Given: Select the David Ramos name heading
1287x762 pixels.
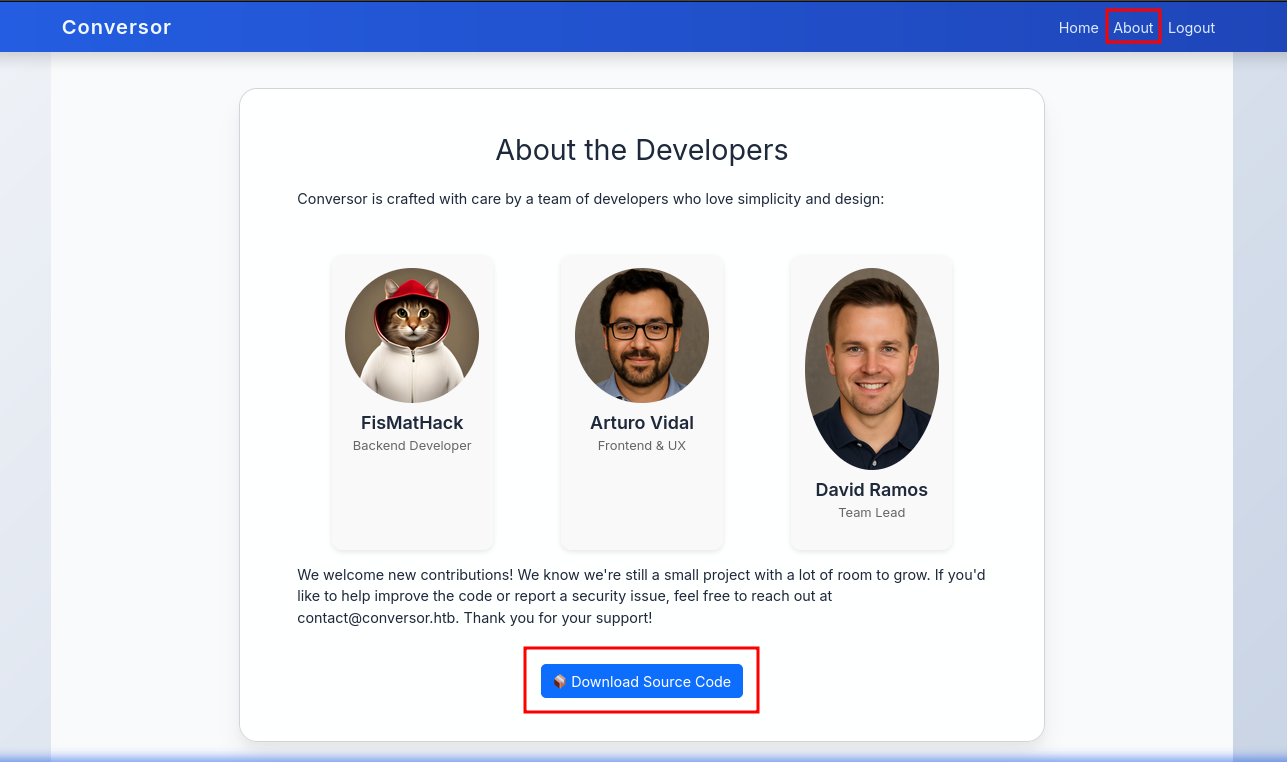Looking at the screenshot, I should [x=872, y=490].
